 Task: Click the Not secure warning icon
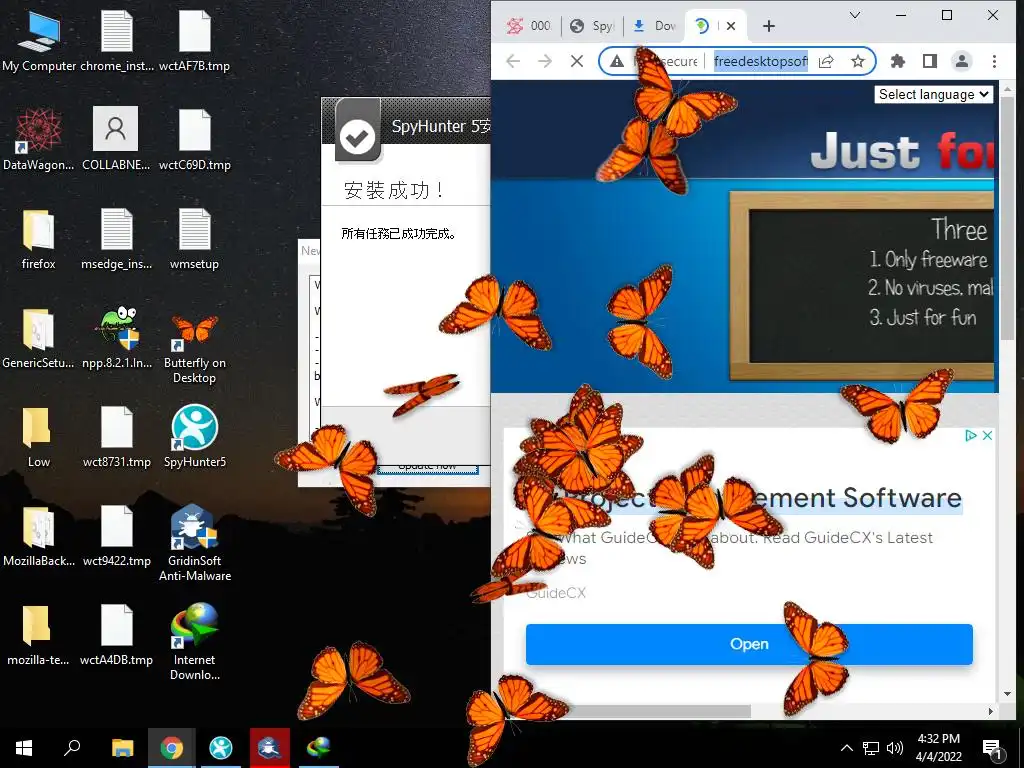pyautogui.click(x=617, y=61)
